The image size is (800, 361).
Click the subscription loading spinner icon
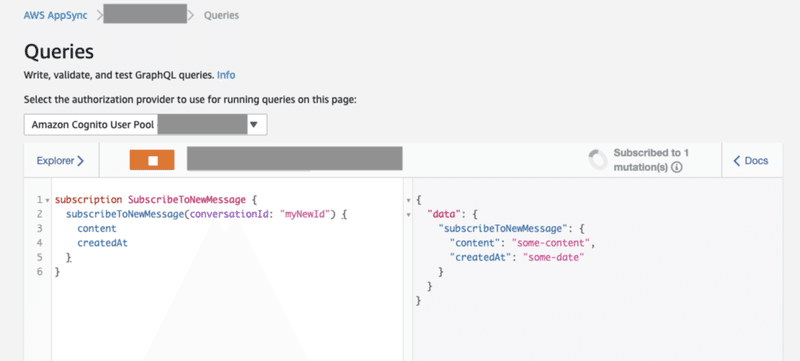(598, 160)
